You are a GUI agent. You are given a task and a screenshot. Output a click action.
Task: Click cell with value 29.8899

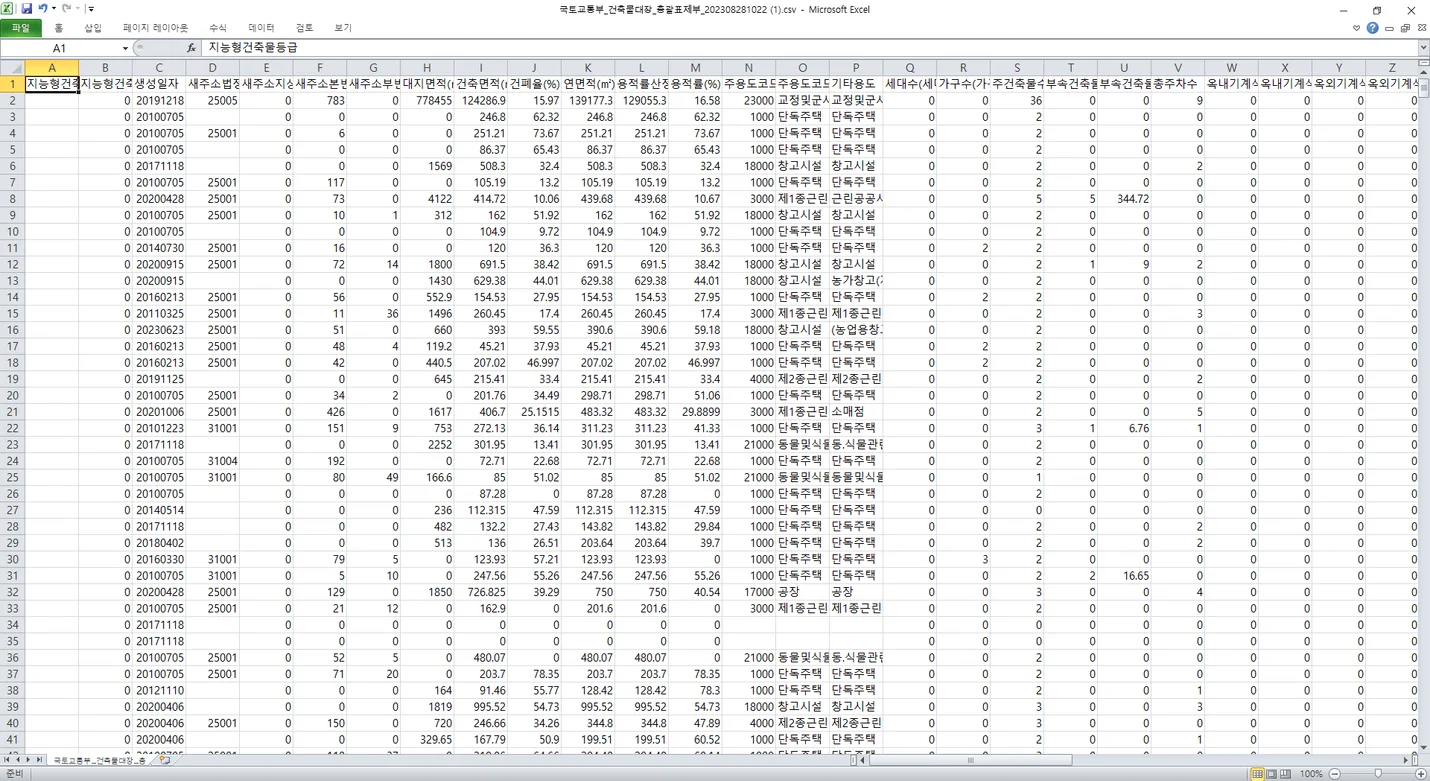[695, 412]
